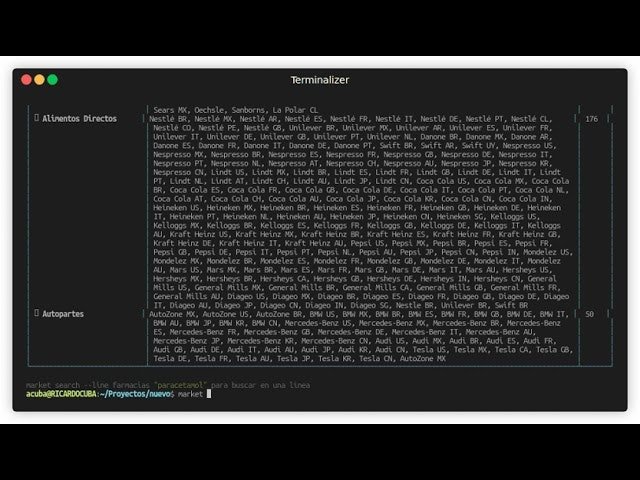Click the 'Swift UY' entry
The height and width of the screenshot is (480, 640).
point(478,146)
